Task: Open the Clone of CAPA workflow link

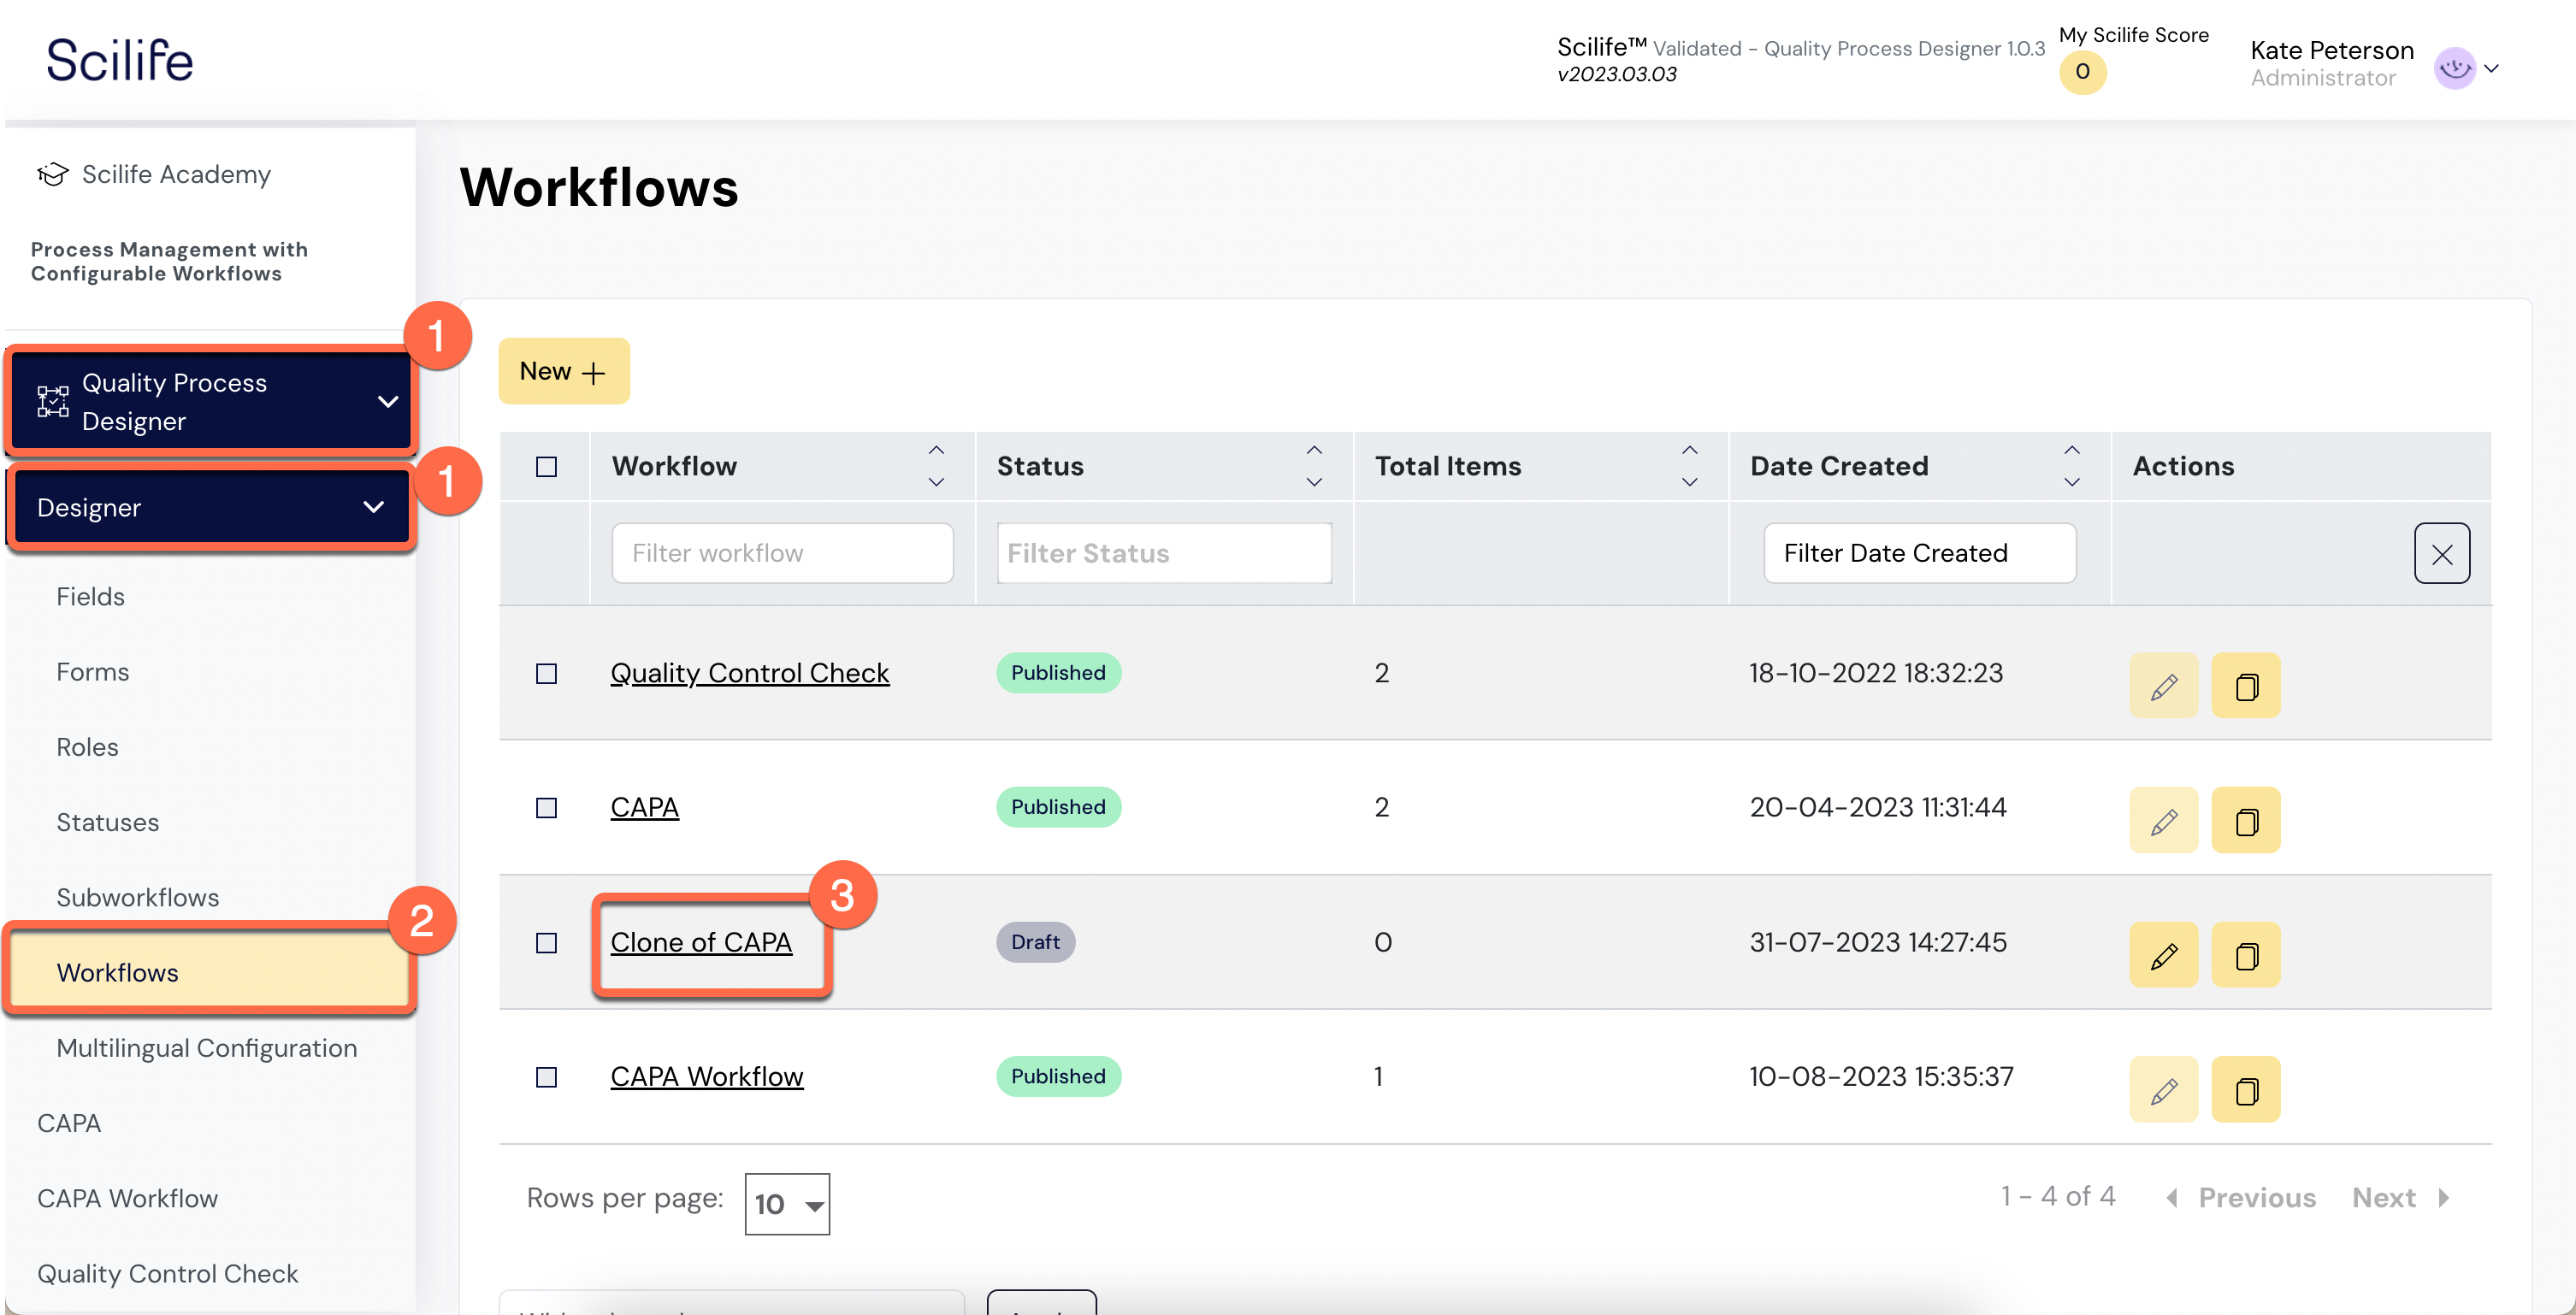Action: click(701, 942)
